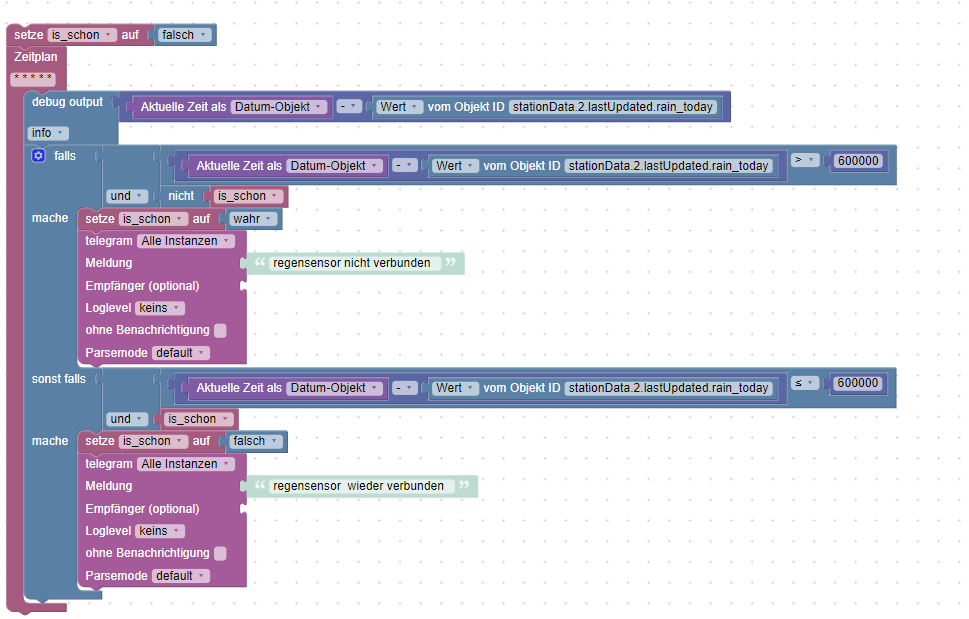Click the 'sonst falls' label of the if block
The image size is (969, 619).
[x=59, y=379]
